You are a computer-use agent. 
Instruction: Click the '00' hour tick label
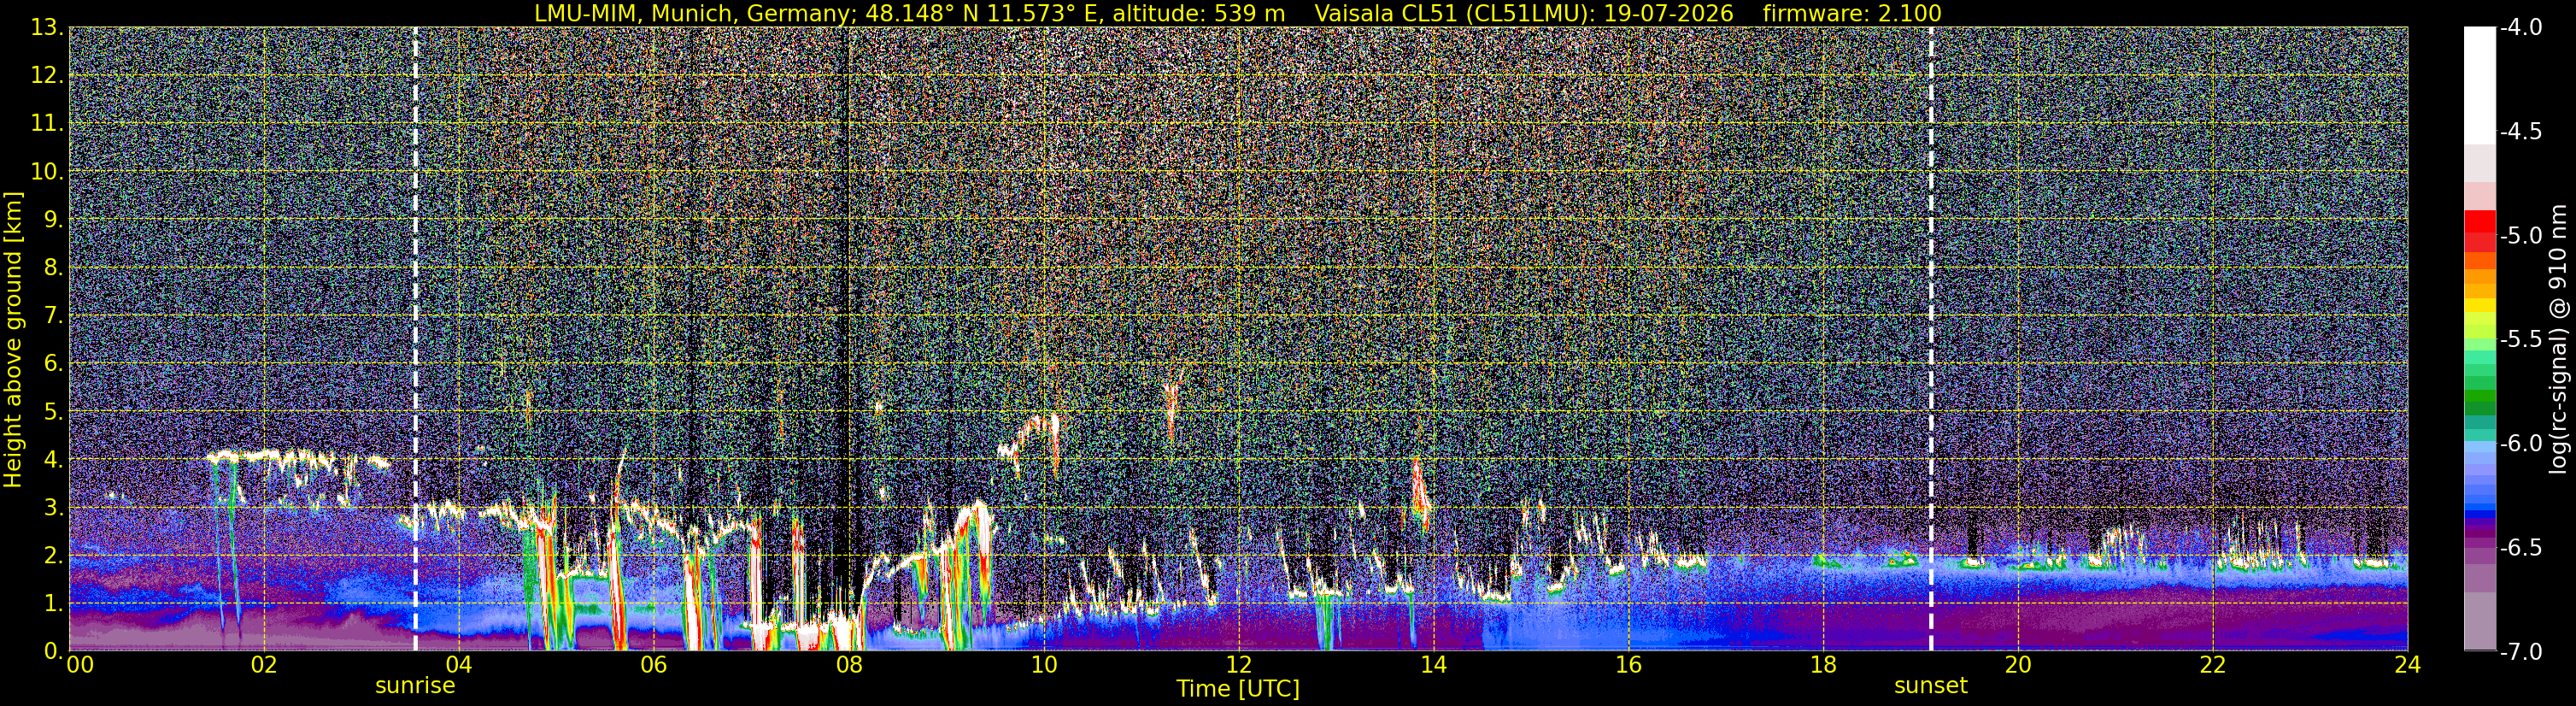click(80, 666)
